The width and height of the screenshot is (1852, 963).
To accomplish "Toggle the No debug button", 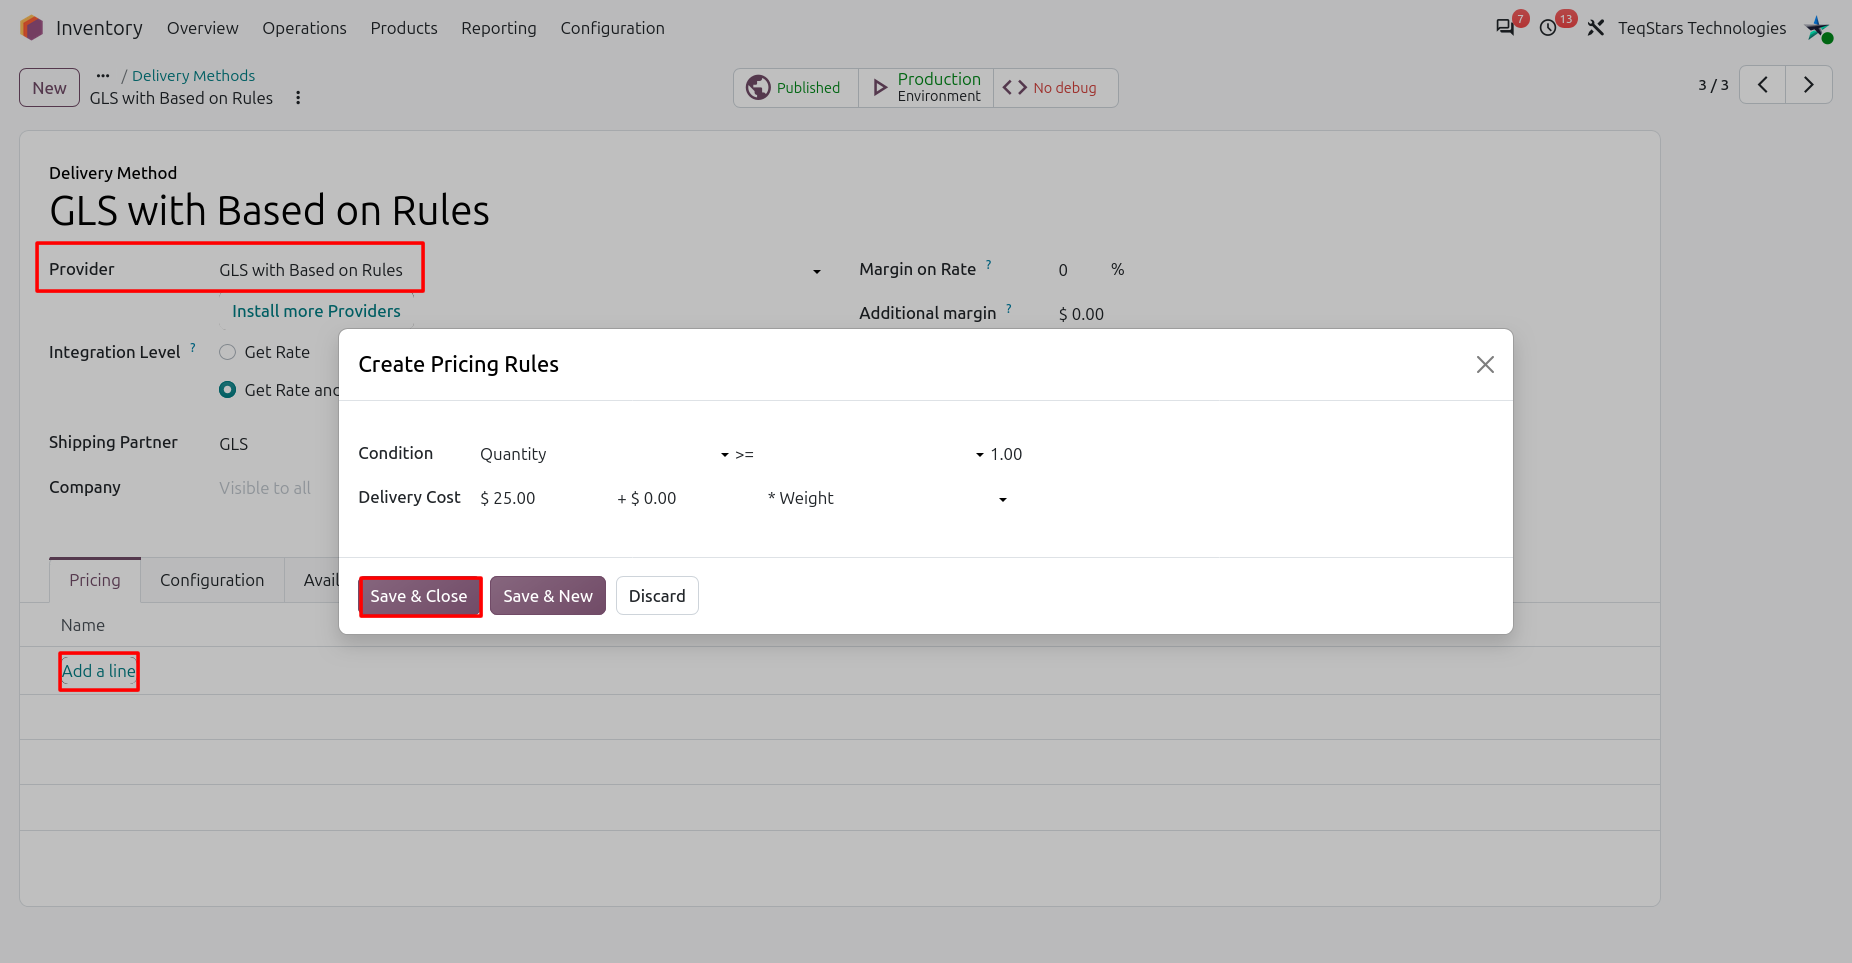I will (1055, 88).
